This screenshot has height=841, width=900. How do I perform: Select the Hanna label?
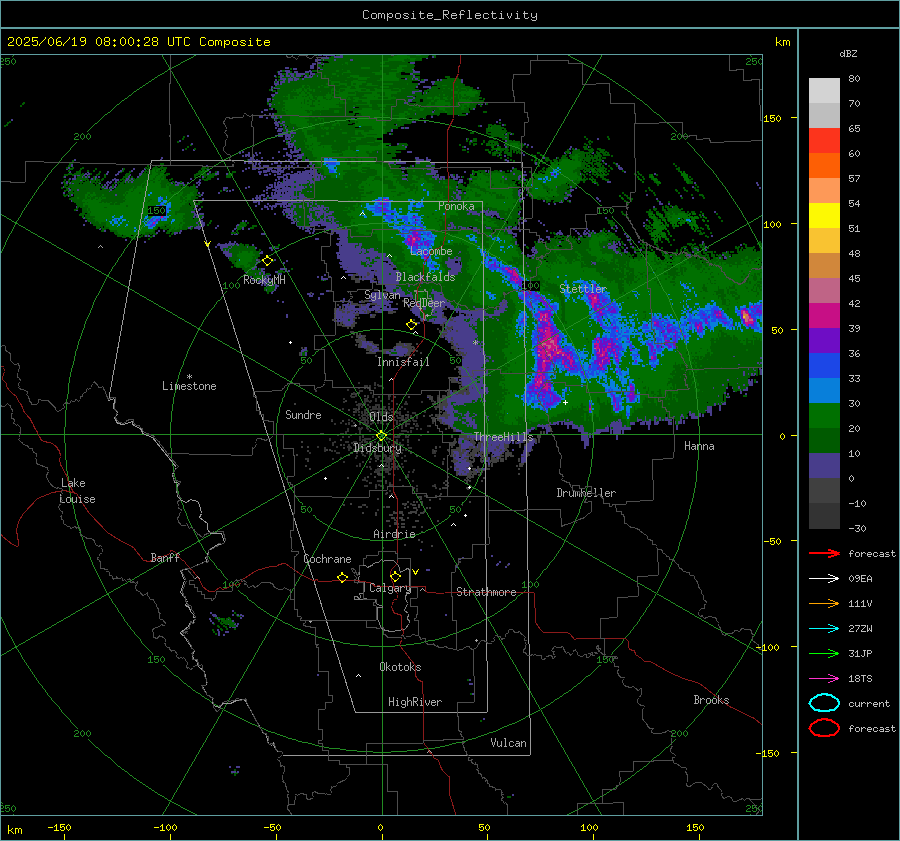pyautogui.click(x=699, y=446)
